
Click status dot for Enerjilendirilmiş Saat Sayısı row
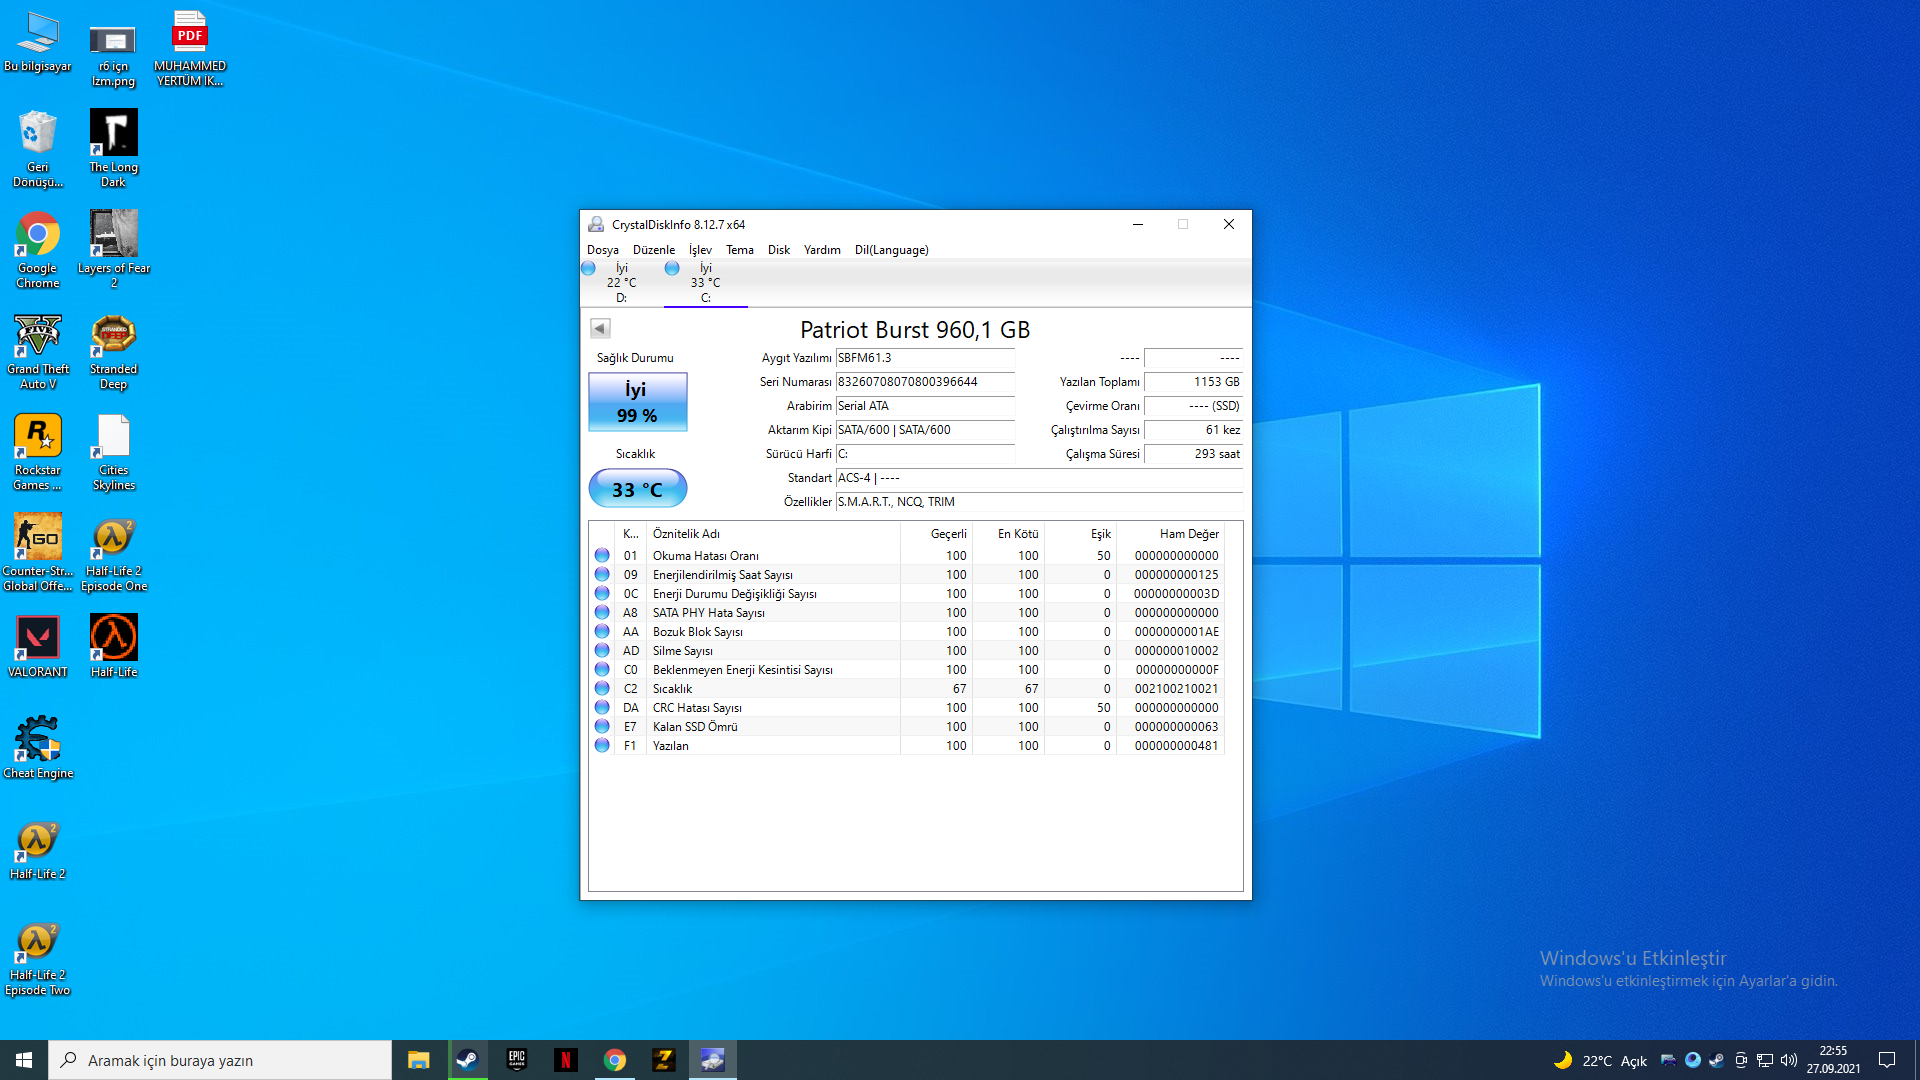(x=602, y=574)
